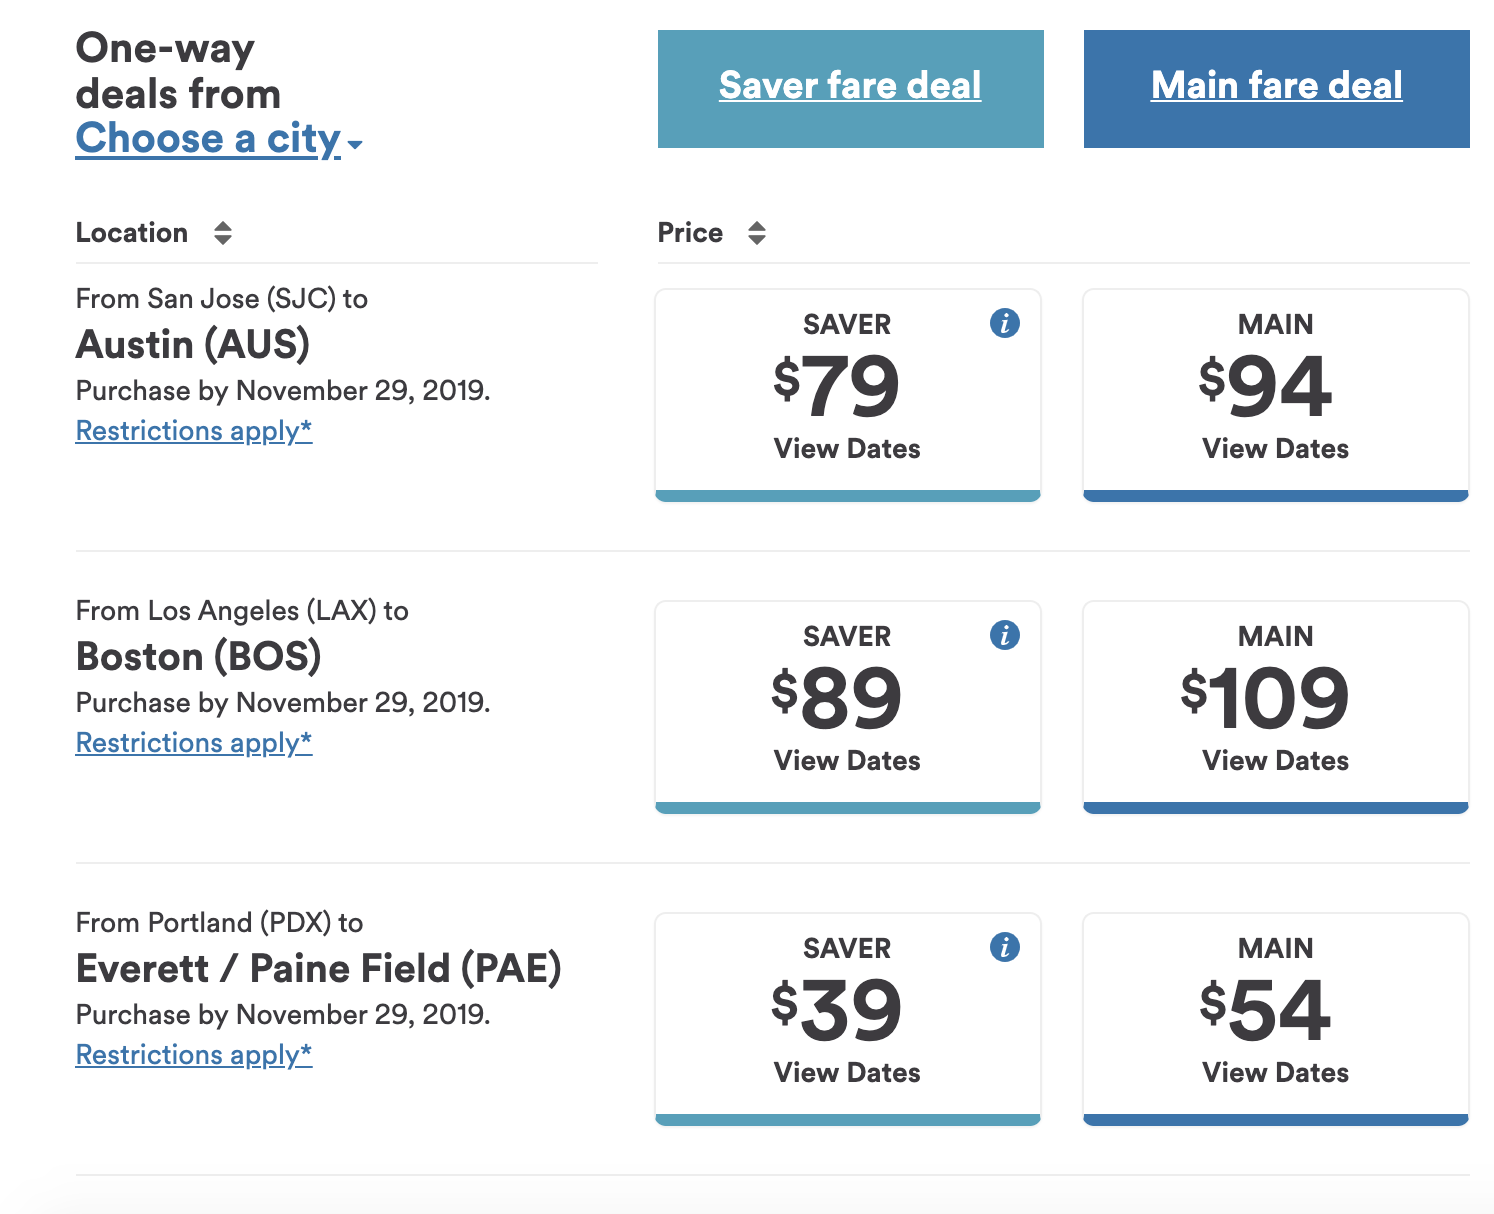Sort deals by Price arrows
1494x1214 pixels.
pyautogui.click(x=757, y=233)
